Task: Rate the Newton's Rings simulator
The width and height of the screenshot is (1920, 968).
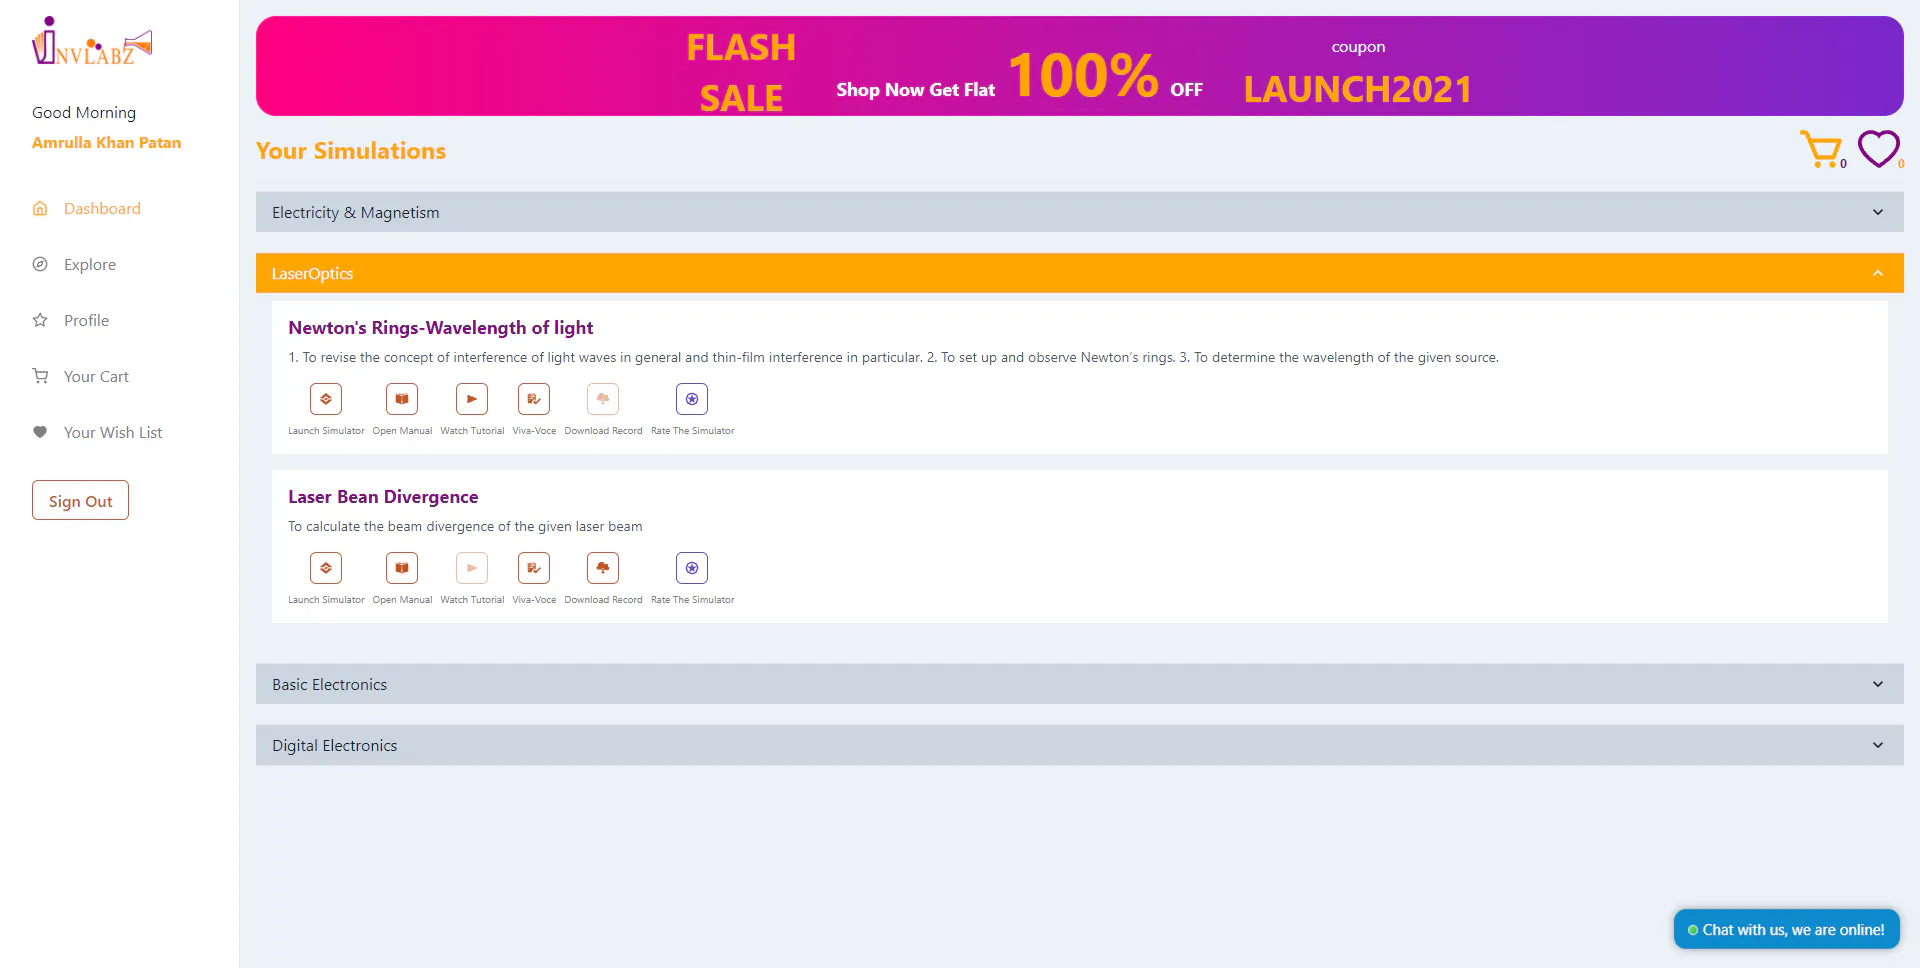Action: point(692,399)
